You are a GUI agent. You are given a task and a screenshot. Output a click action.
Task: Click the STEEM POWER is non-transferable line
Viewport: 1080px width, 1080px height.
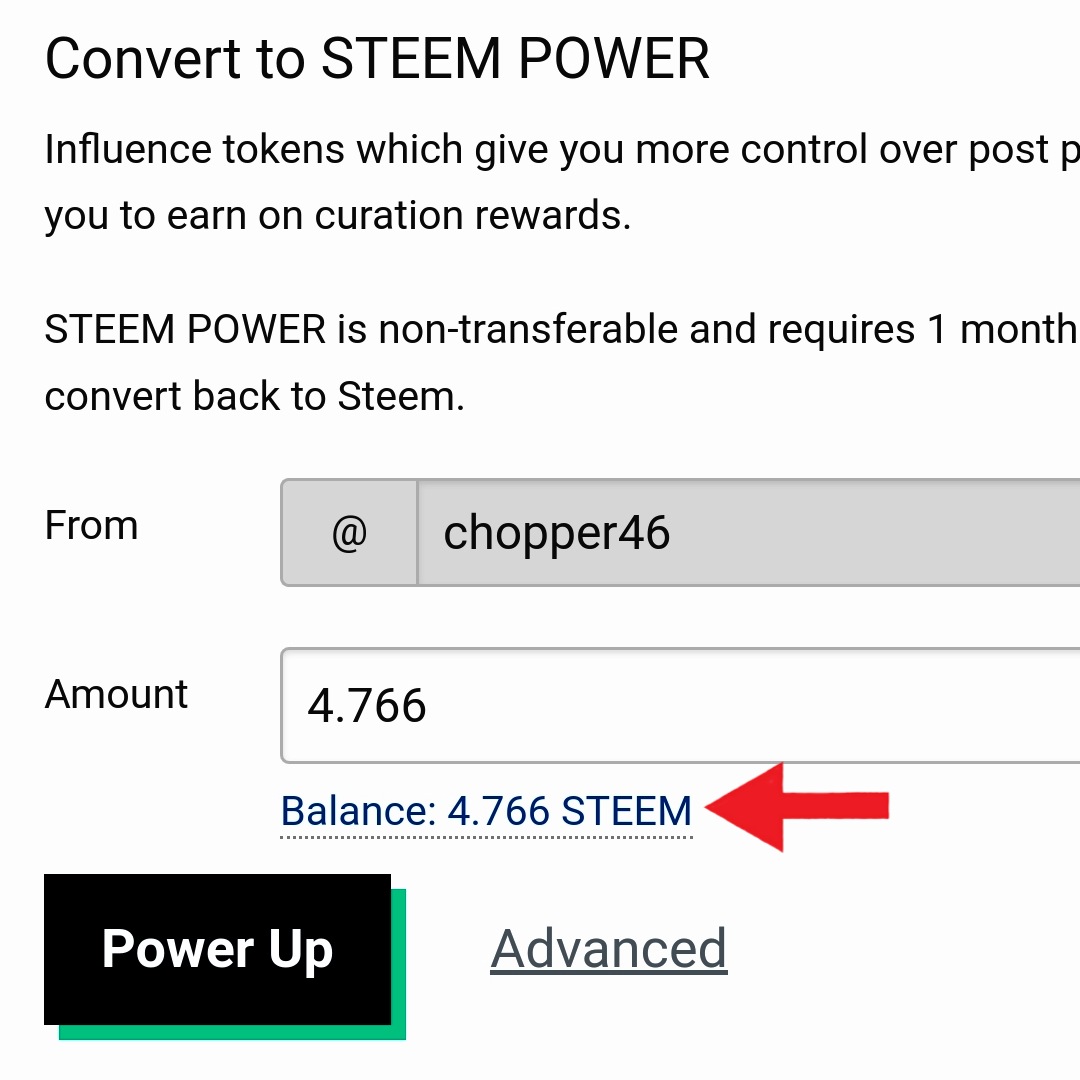(x=562, y=329)
